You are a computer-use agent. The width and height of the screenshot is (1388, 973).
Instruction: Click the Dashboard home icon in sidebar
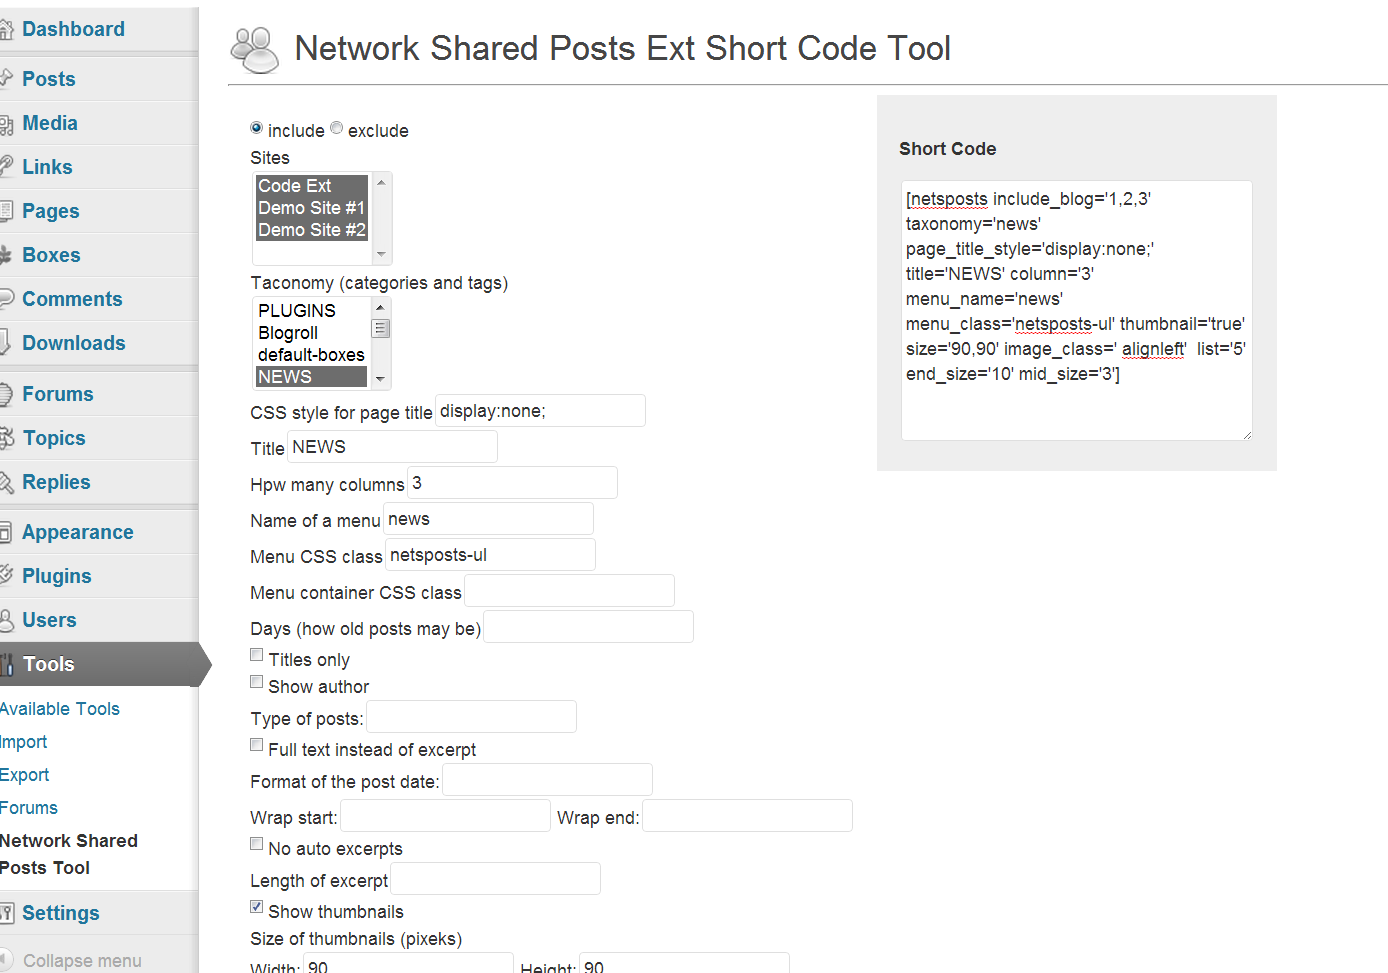coord(6,30)
